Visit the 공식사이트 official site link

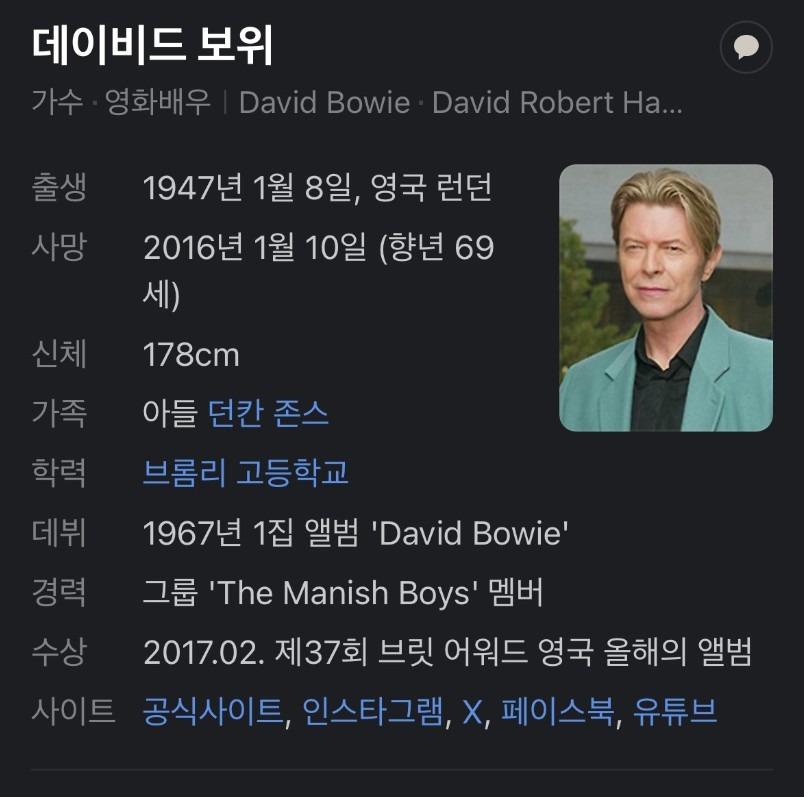pyautogui.click(x=213, y=711)
